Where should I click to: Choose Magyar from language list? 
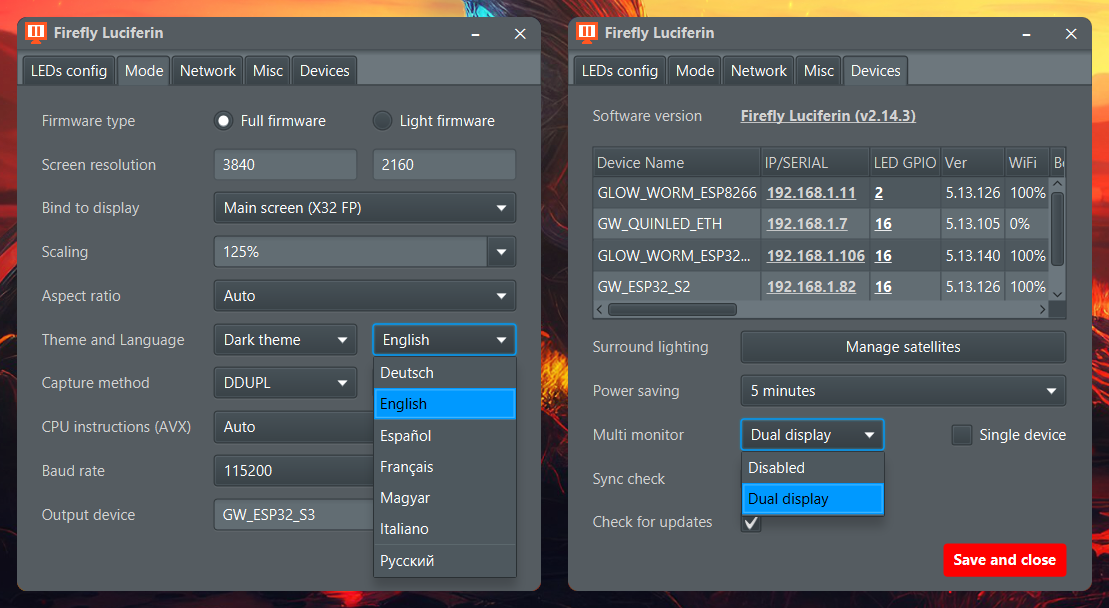[444, 498]
